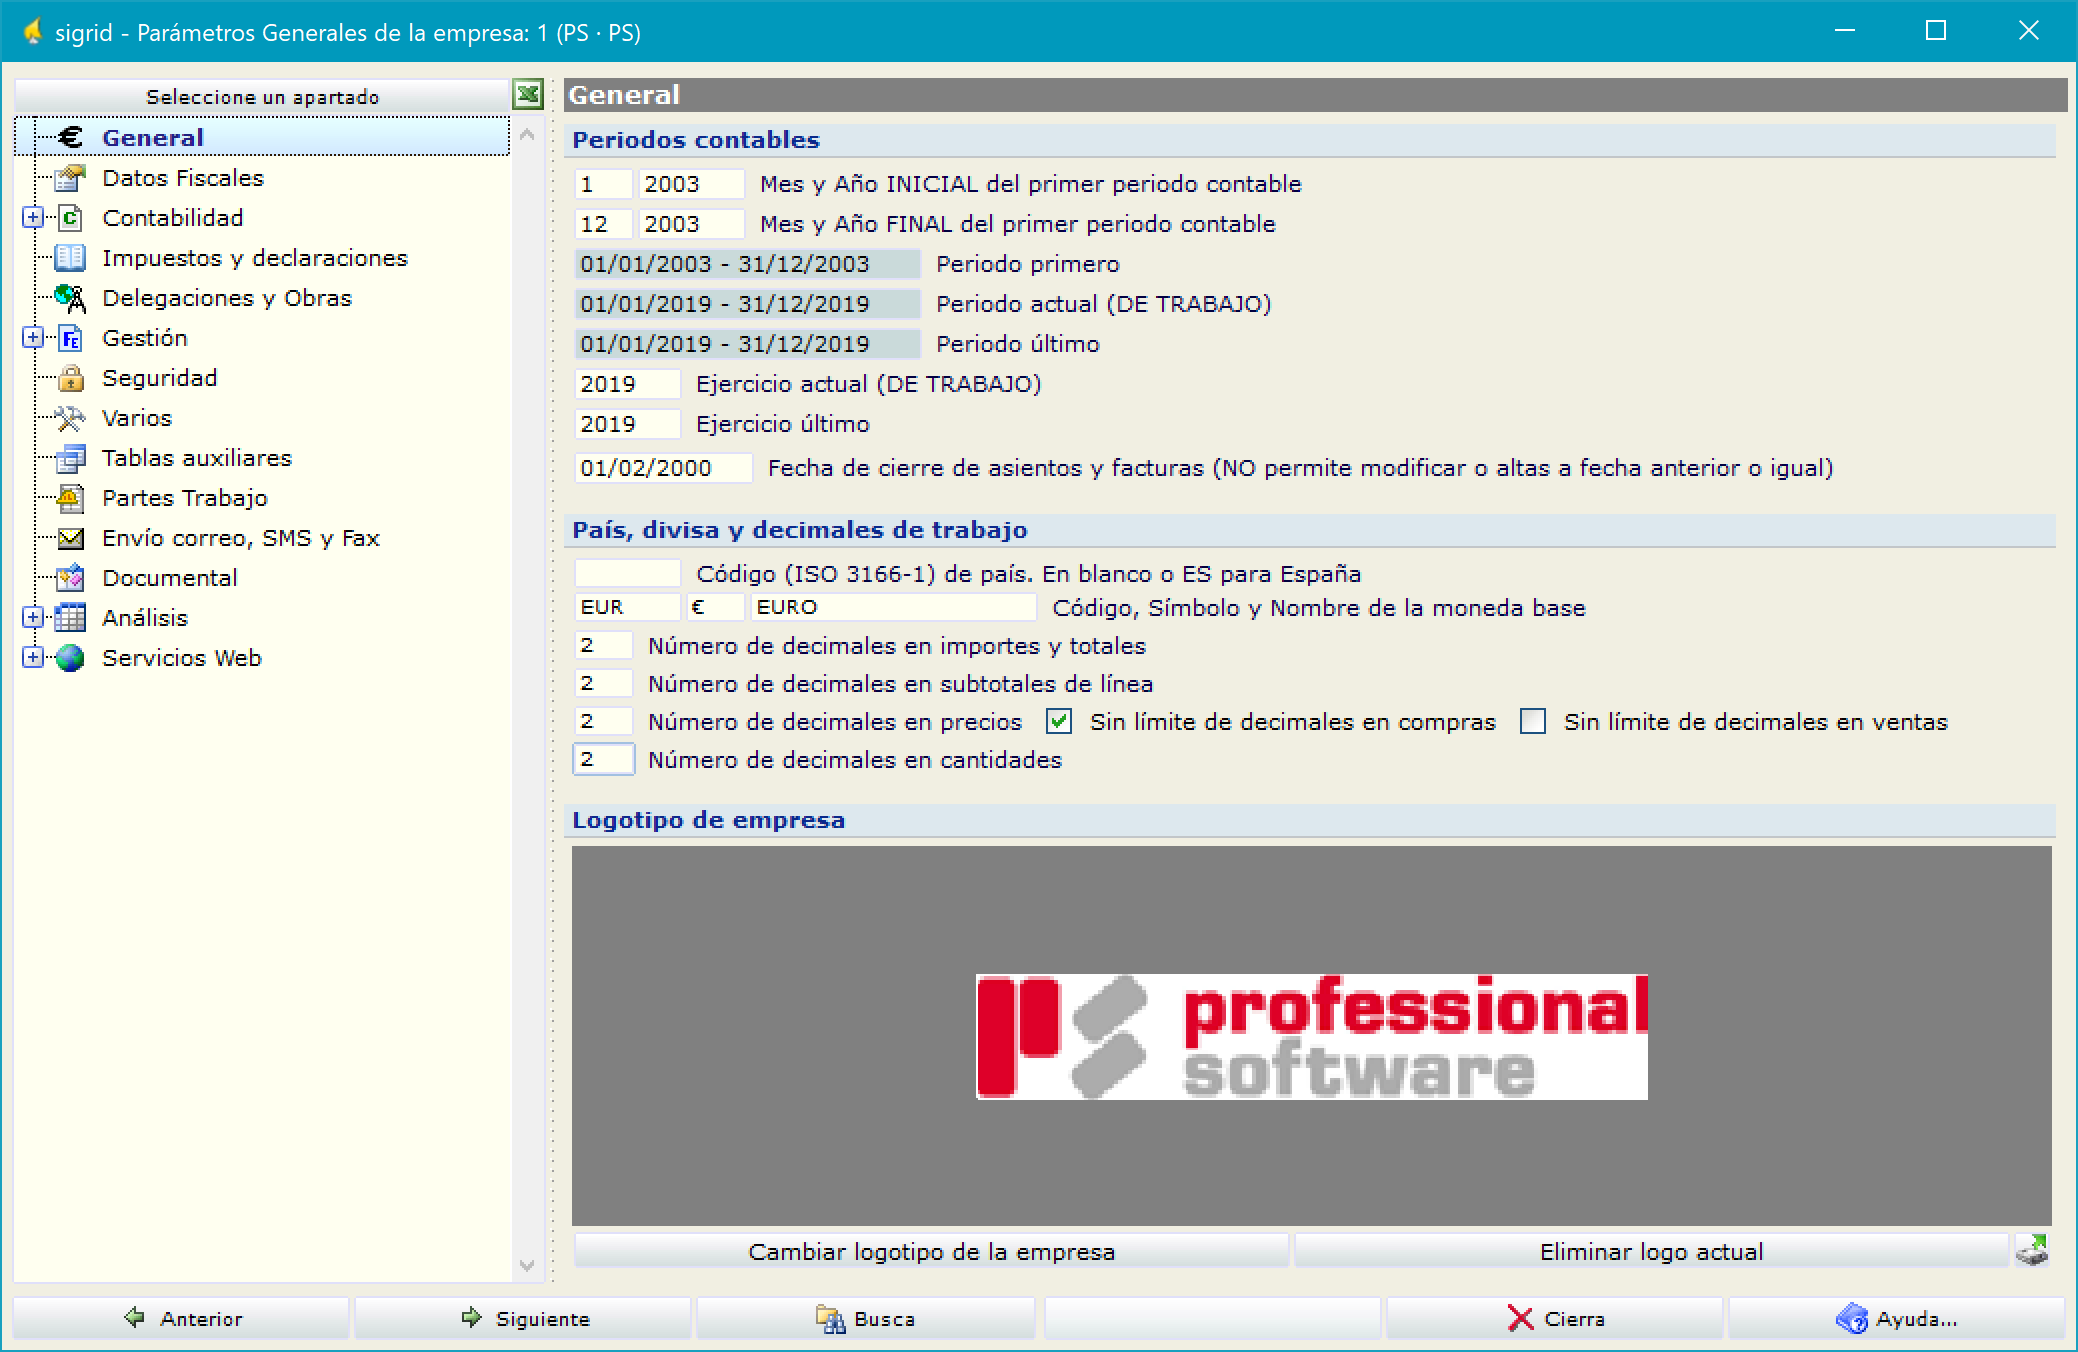2078x1352 pixels.
Task: Click the Gestión document icon
Action: click(x=70, y=337)
